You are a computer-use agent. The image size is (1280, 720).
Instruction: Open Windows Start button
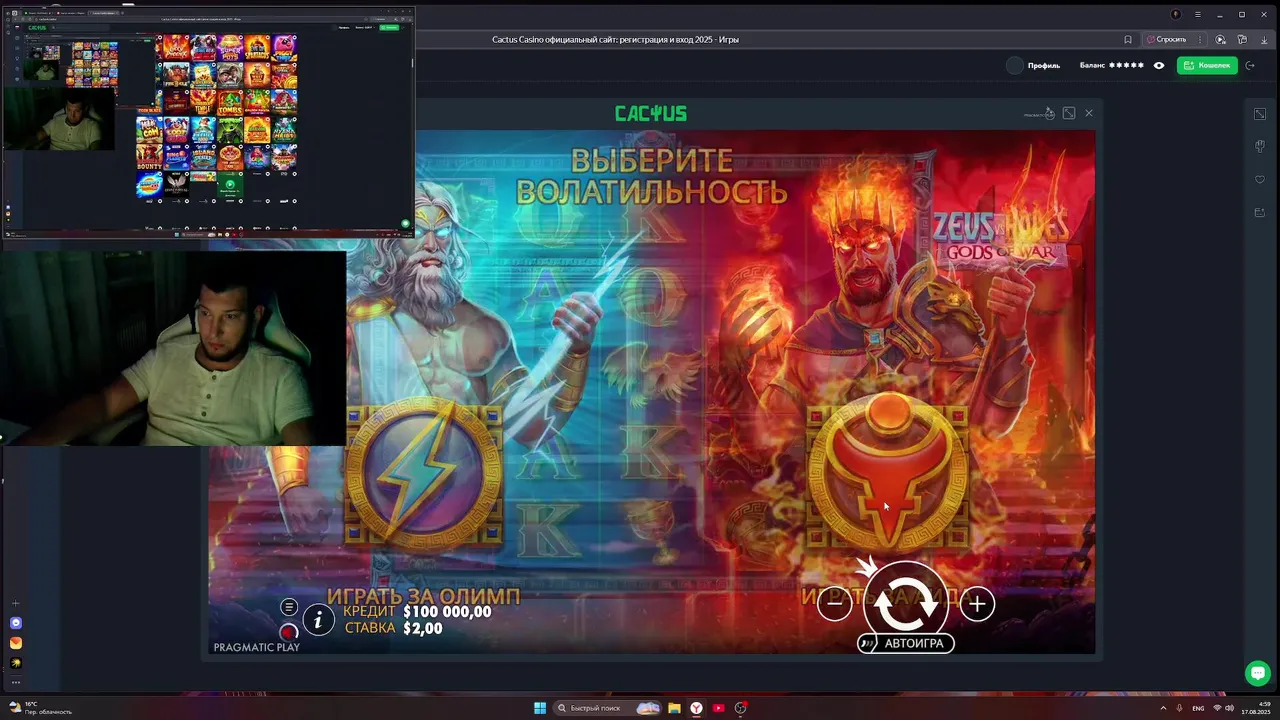(540, 708)
